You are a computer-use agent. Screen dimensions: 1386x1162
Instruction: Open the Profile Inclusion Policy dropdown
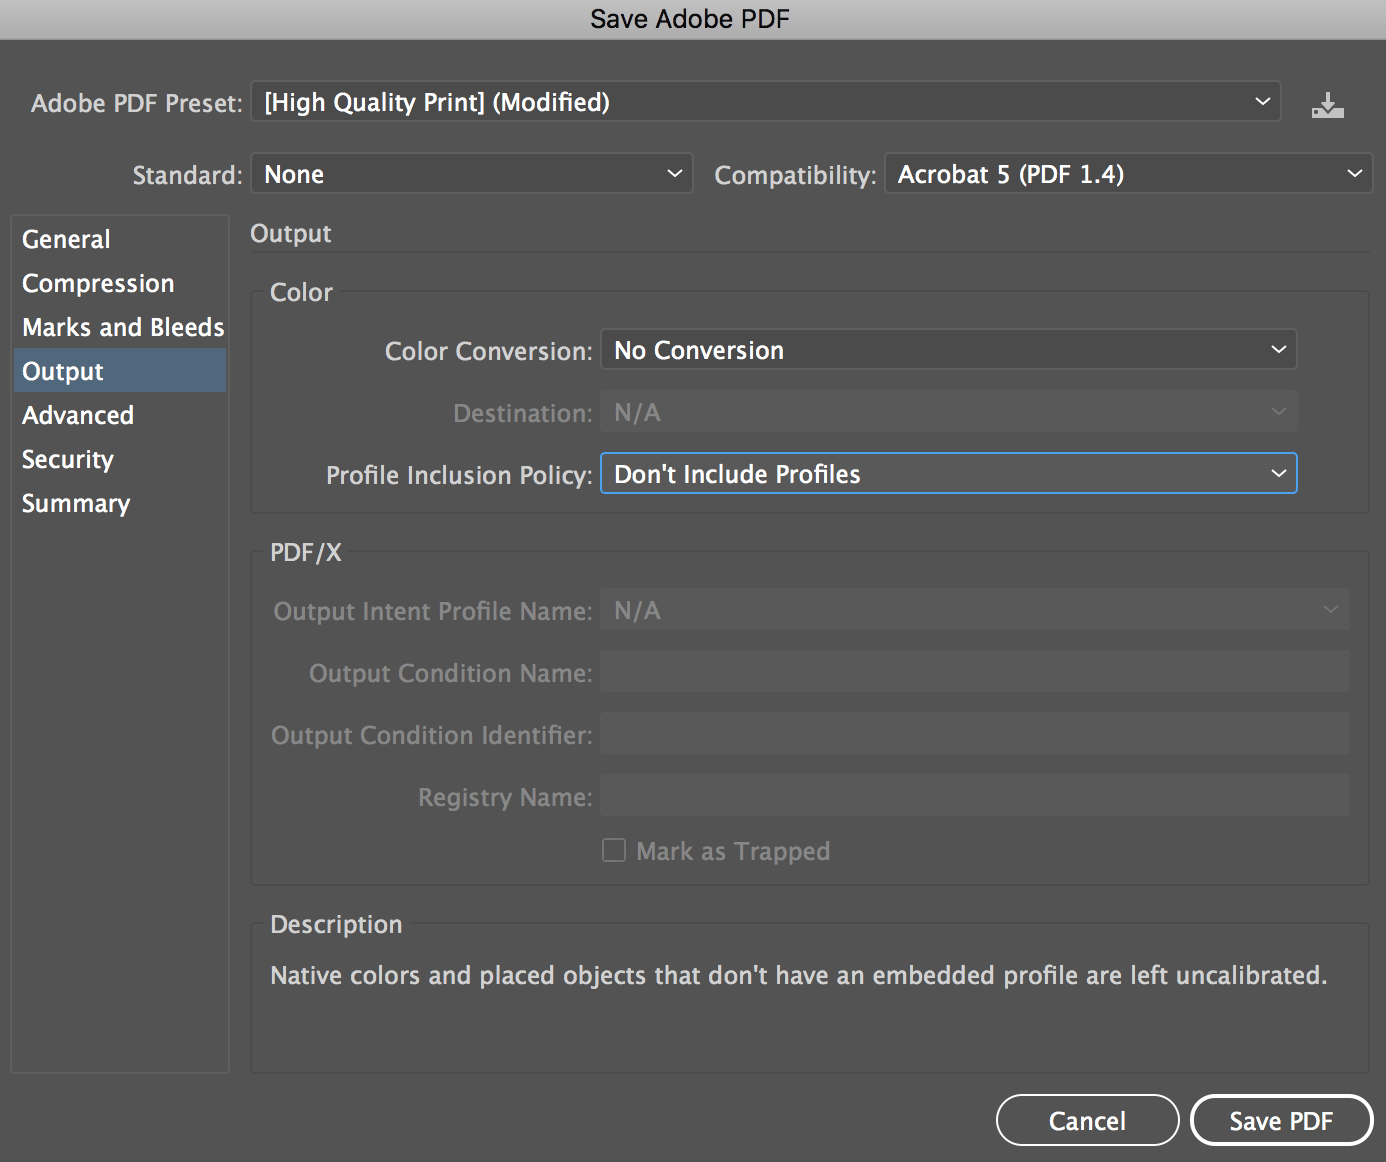point(949,474)
